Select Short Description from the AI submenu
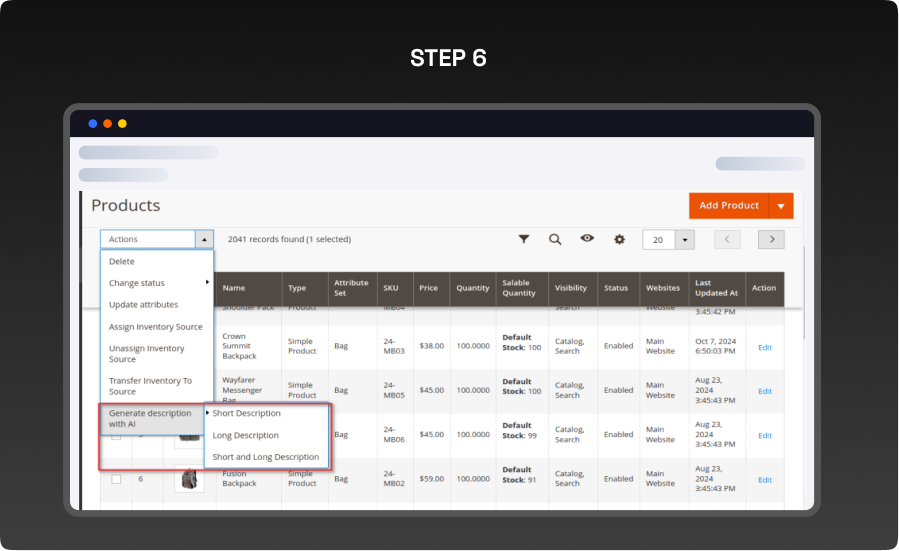The height and width of the screenshot is (551, 899). pos(247,413)
